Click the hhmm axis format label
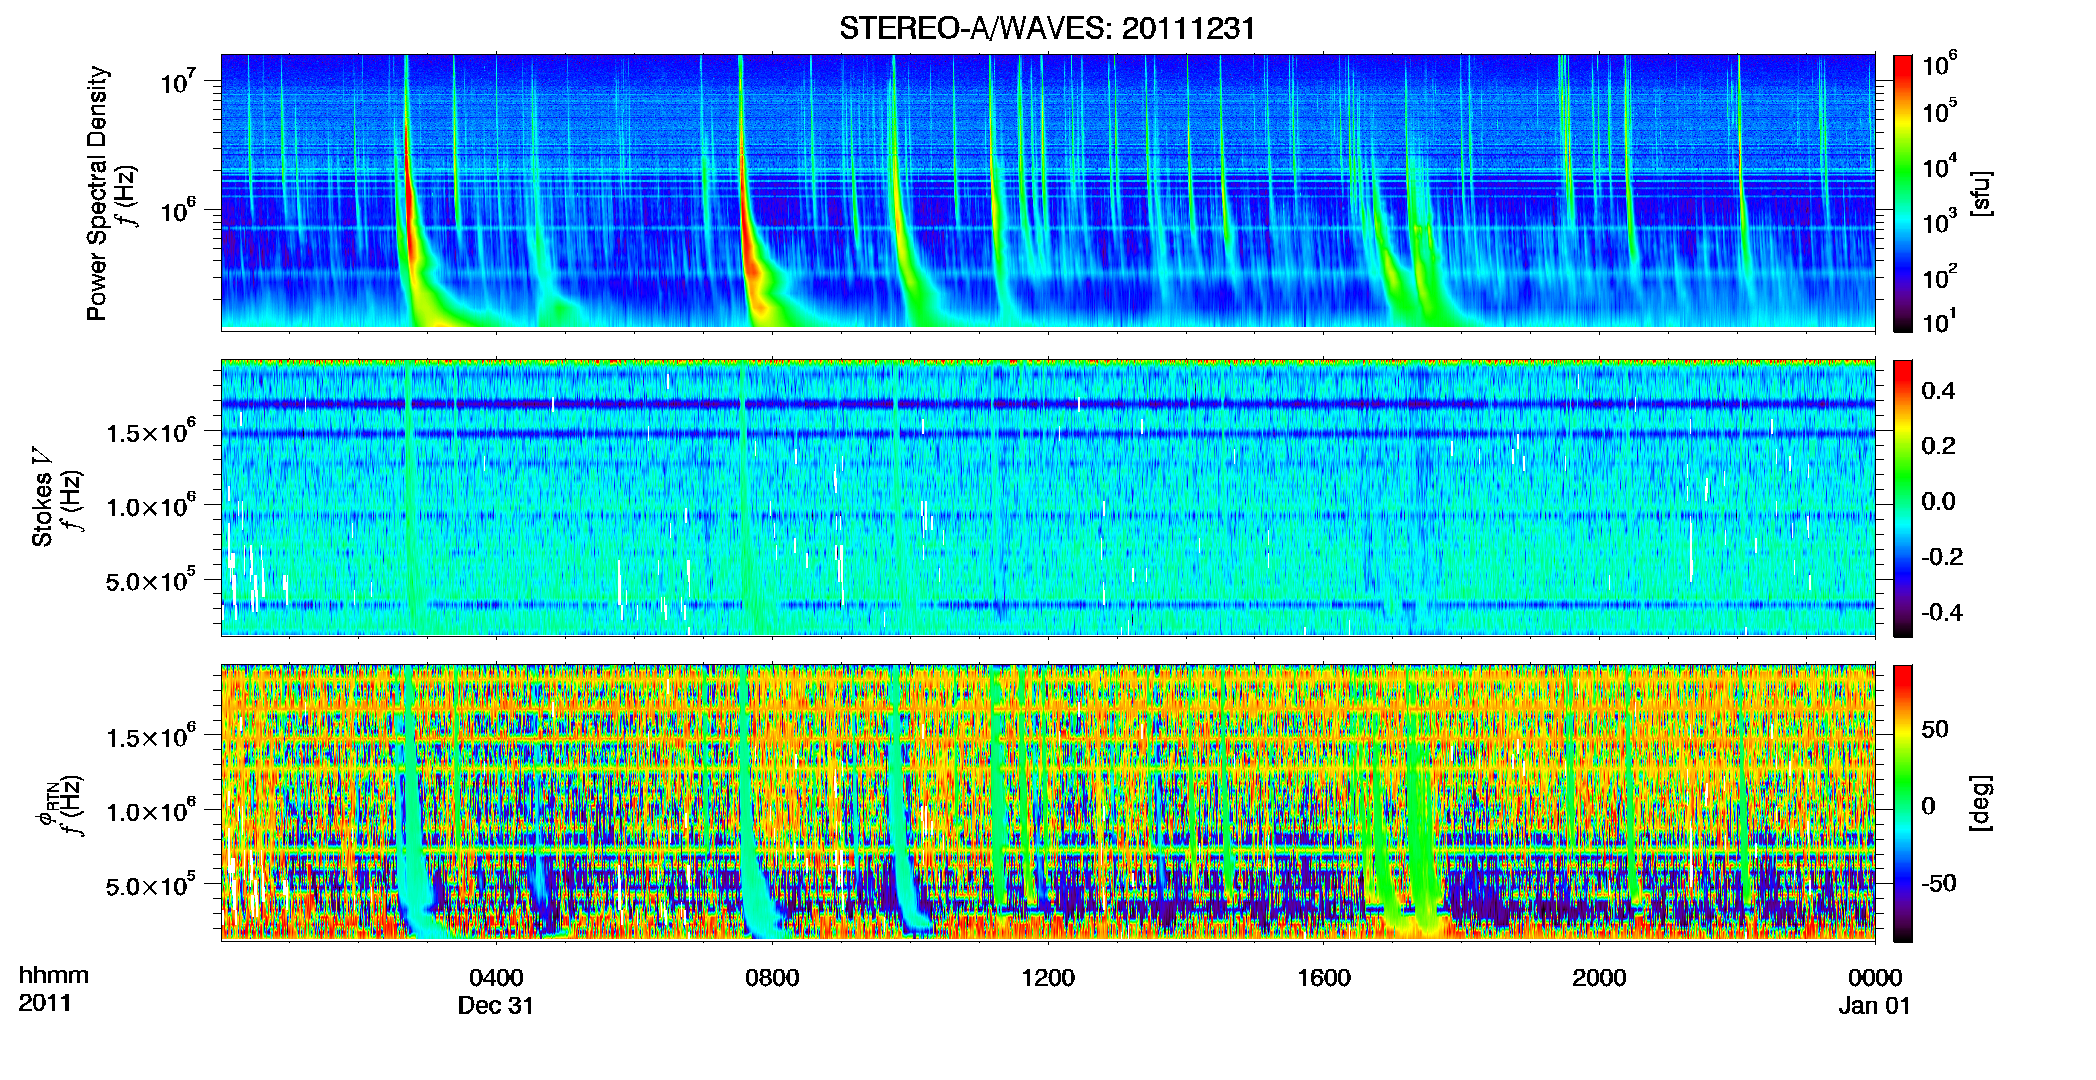Image resolution: width=2096 pixels, height=1080 pixels. 54,976
